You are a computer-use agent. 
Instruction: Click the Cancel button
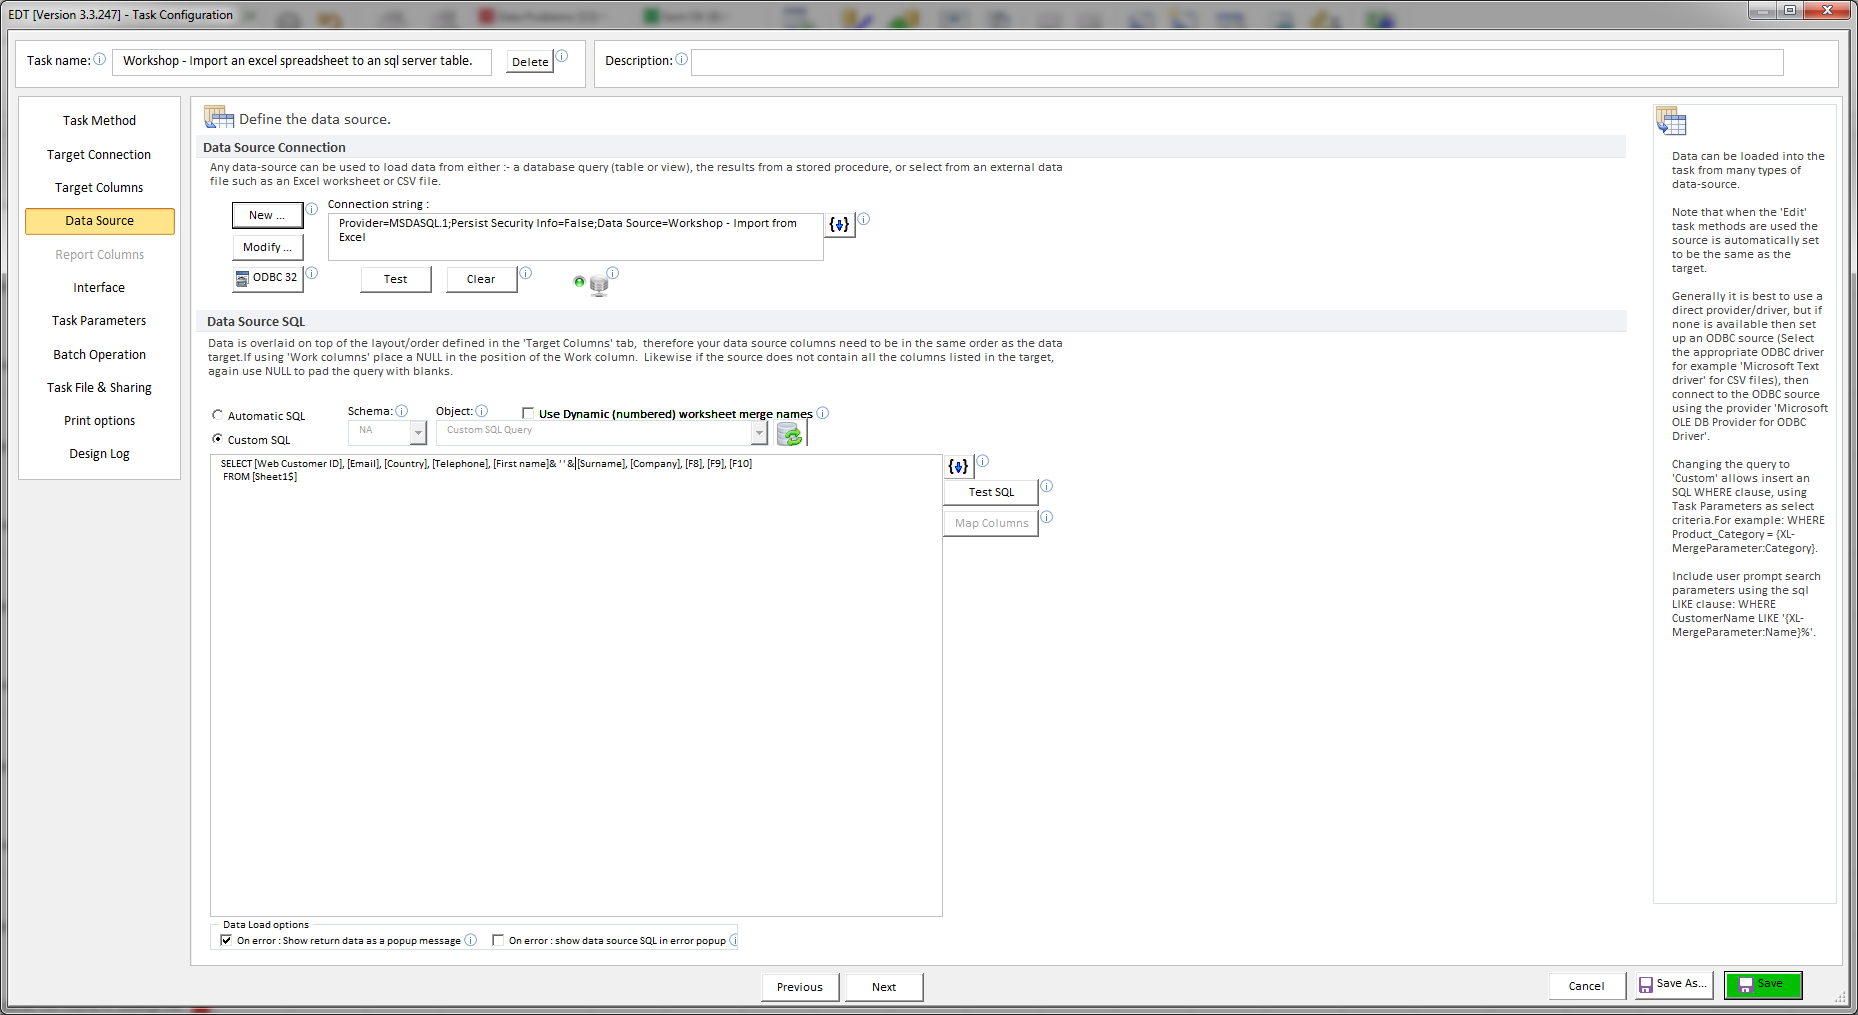pos(1586,986)
